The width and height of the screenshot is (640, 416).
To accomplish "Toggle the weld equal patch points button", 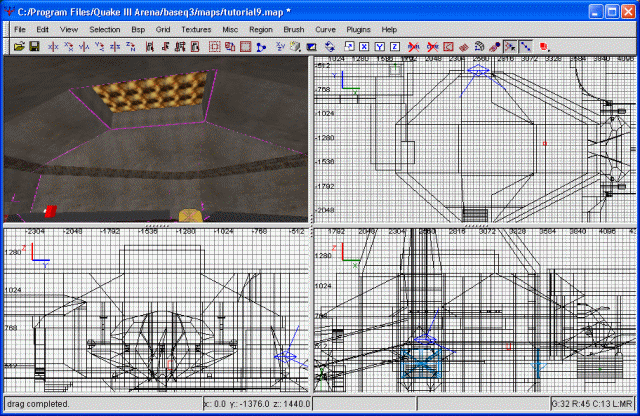I will coord(510,47).
